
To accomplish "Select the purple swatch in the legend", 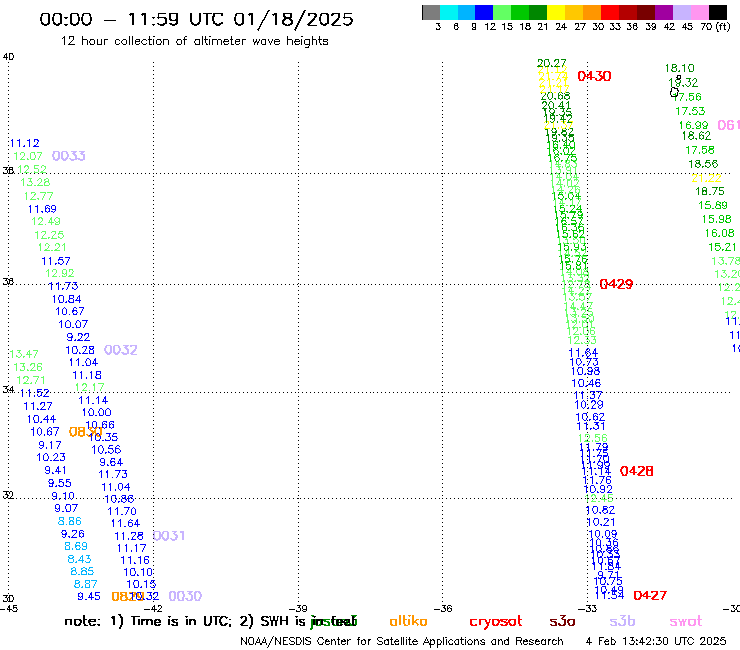I will (x=664, y=12).
